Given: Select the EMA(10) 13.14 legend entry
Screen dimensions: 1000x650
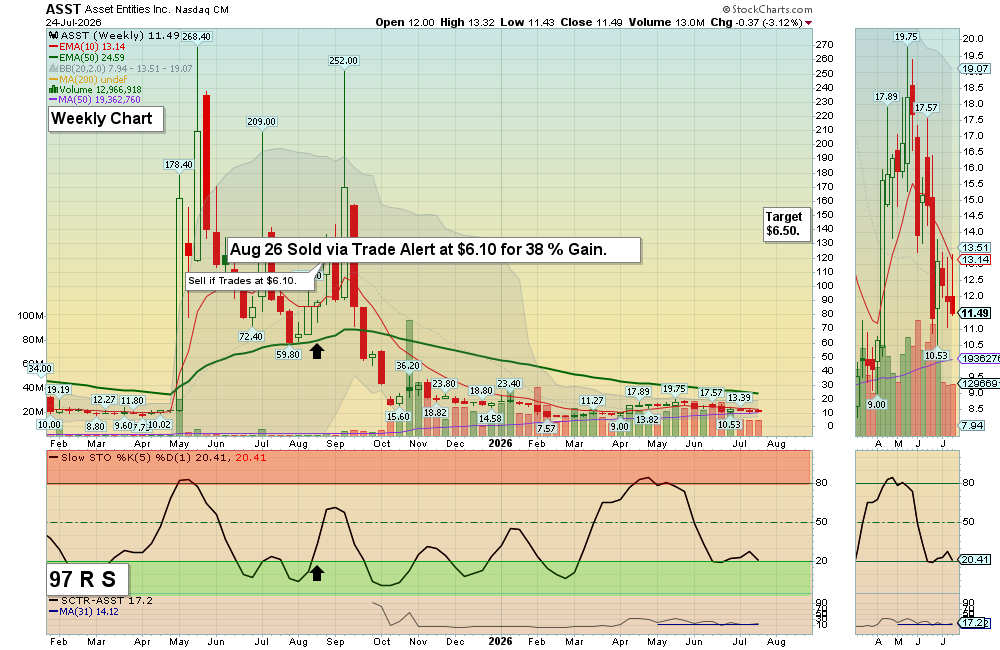Looking at the screenshot, I should click(87, 47).
